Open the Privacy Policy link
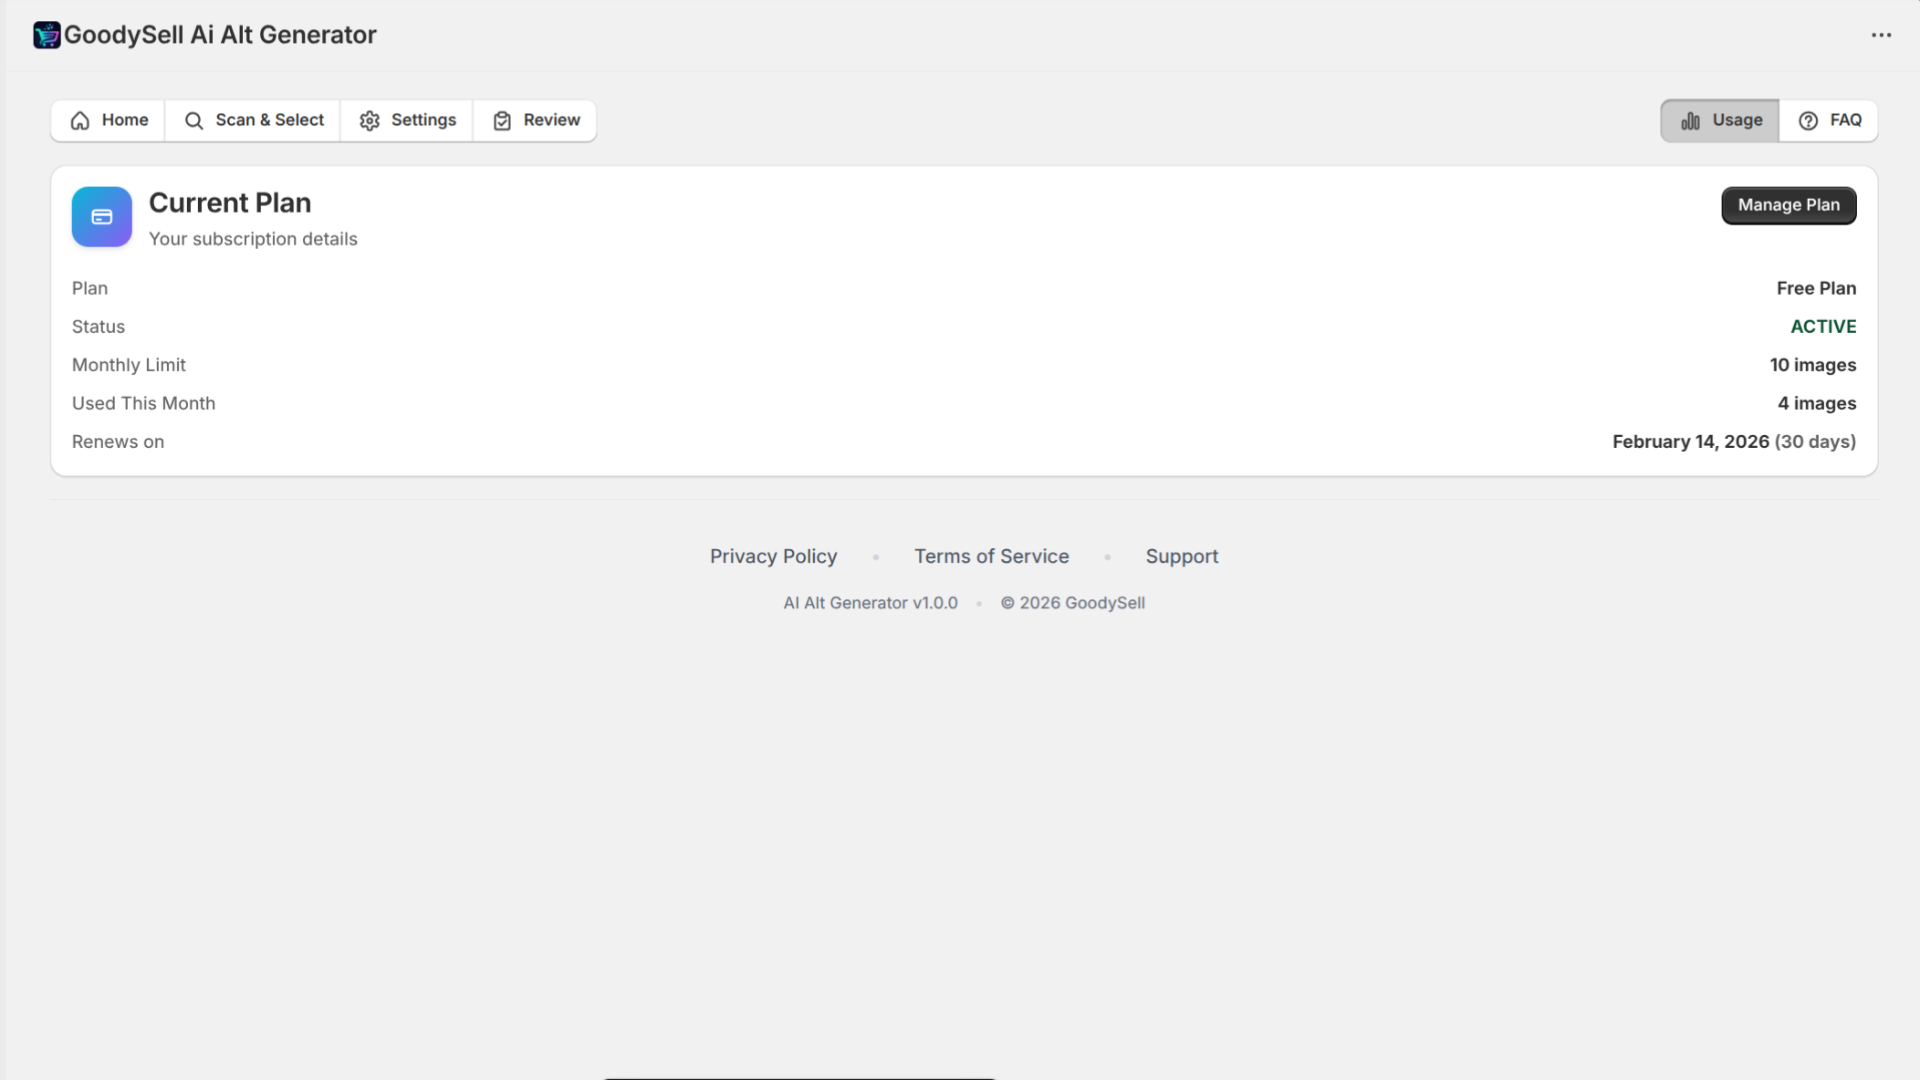This screenshot has width=1920, height=1080. pos(773,556)
